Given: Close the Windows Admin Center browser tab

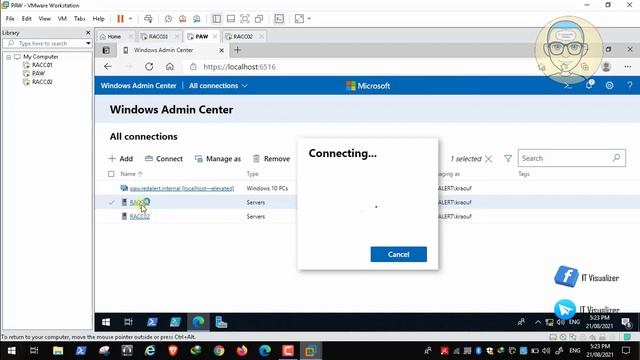Looking at the screenshot, I should pyautogui.click(x=222, y=50).
